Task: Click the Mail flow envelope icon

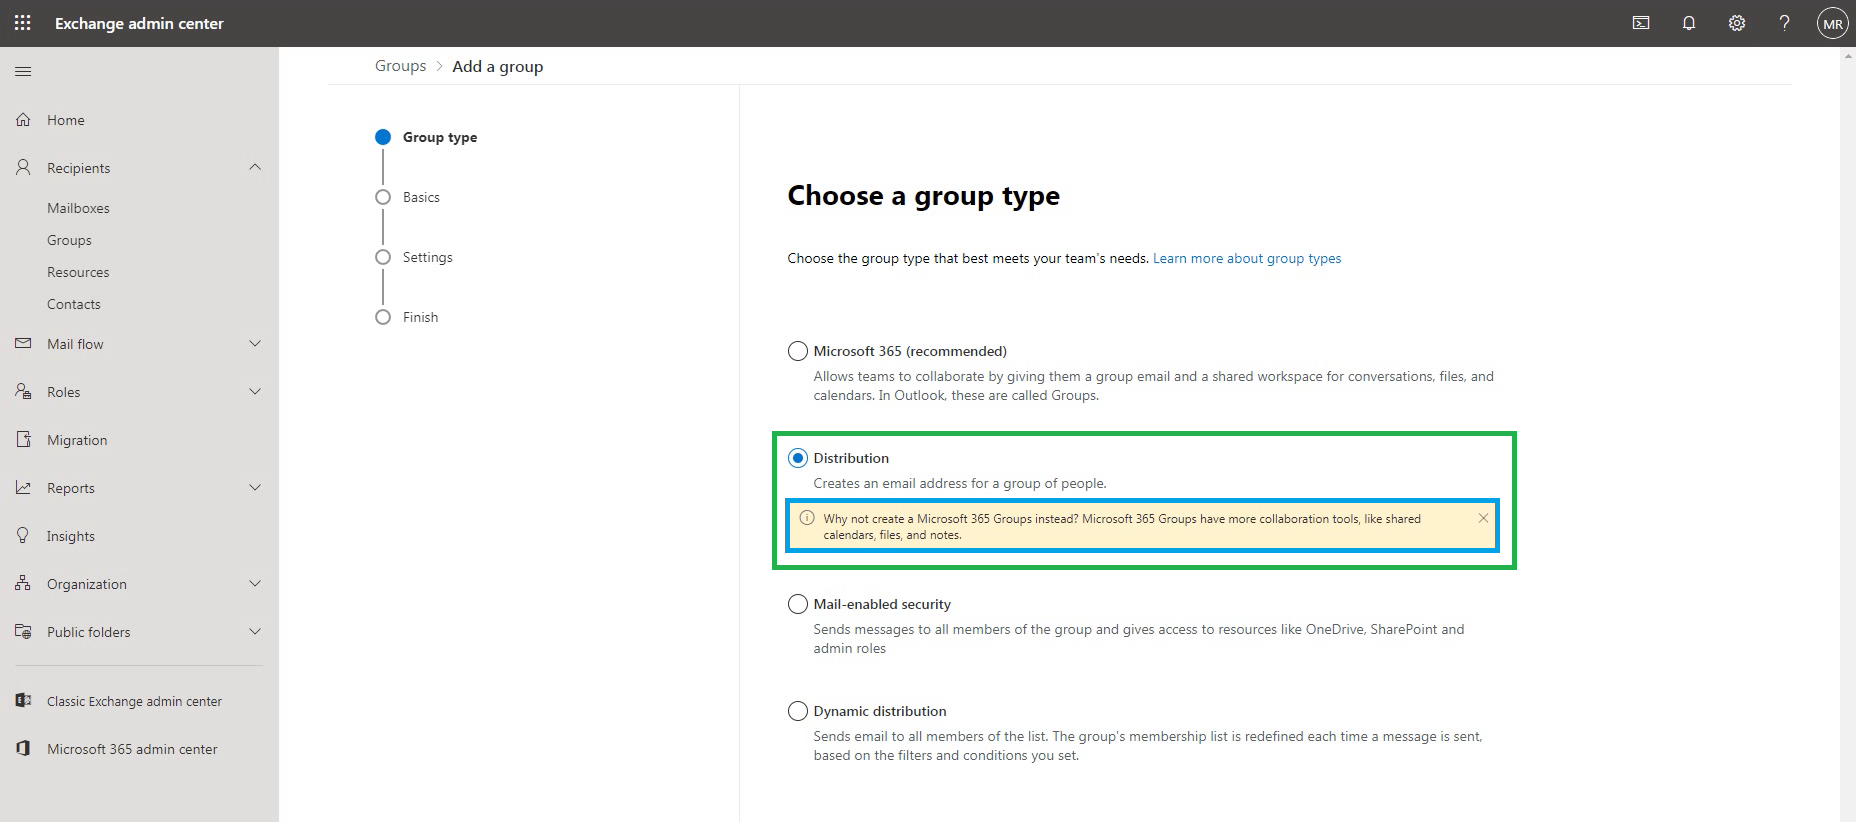Action: pyautogui.click(x=23, y=343)
